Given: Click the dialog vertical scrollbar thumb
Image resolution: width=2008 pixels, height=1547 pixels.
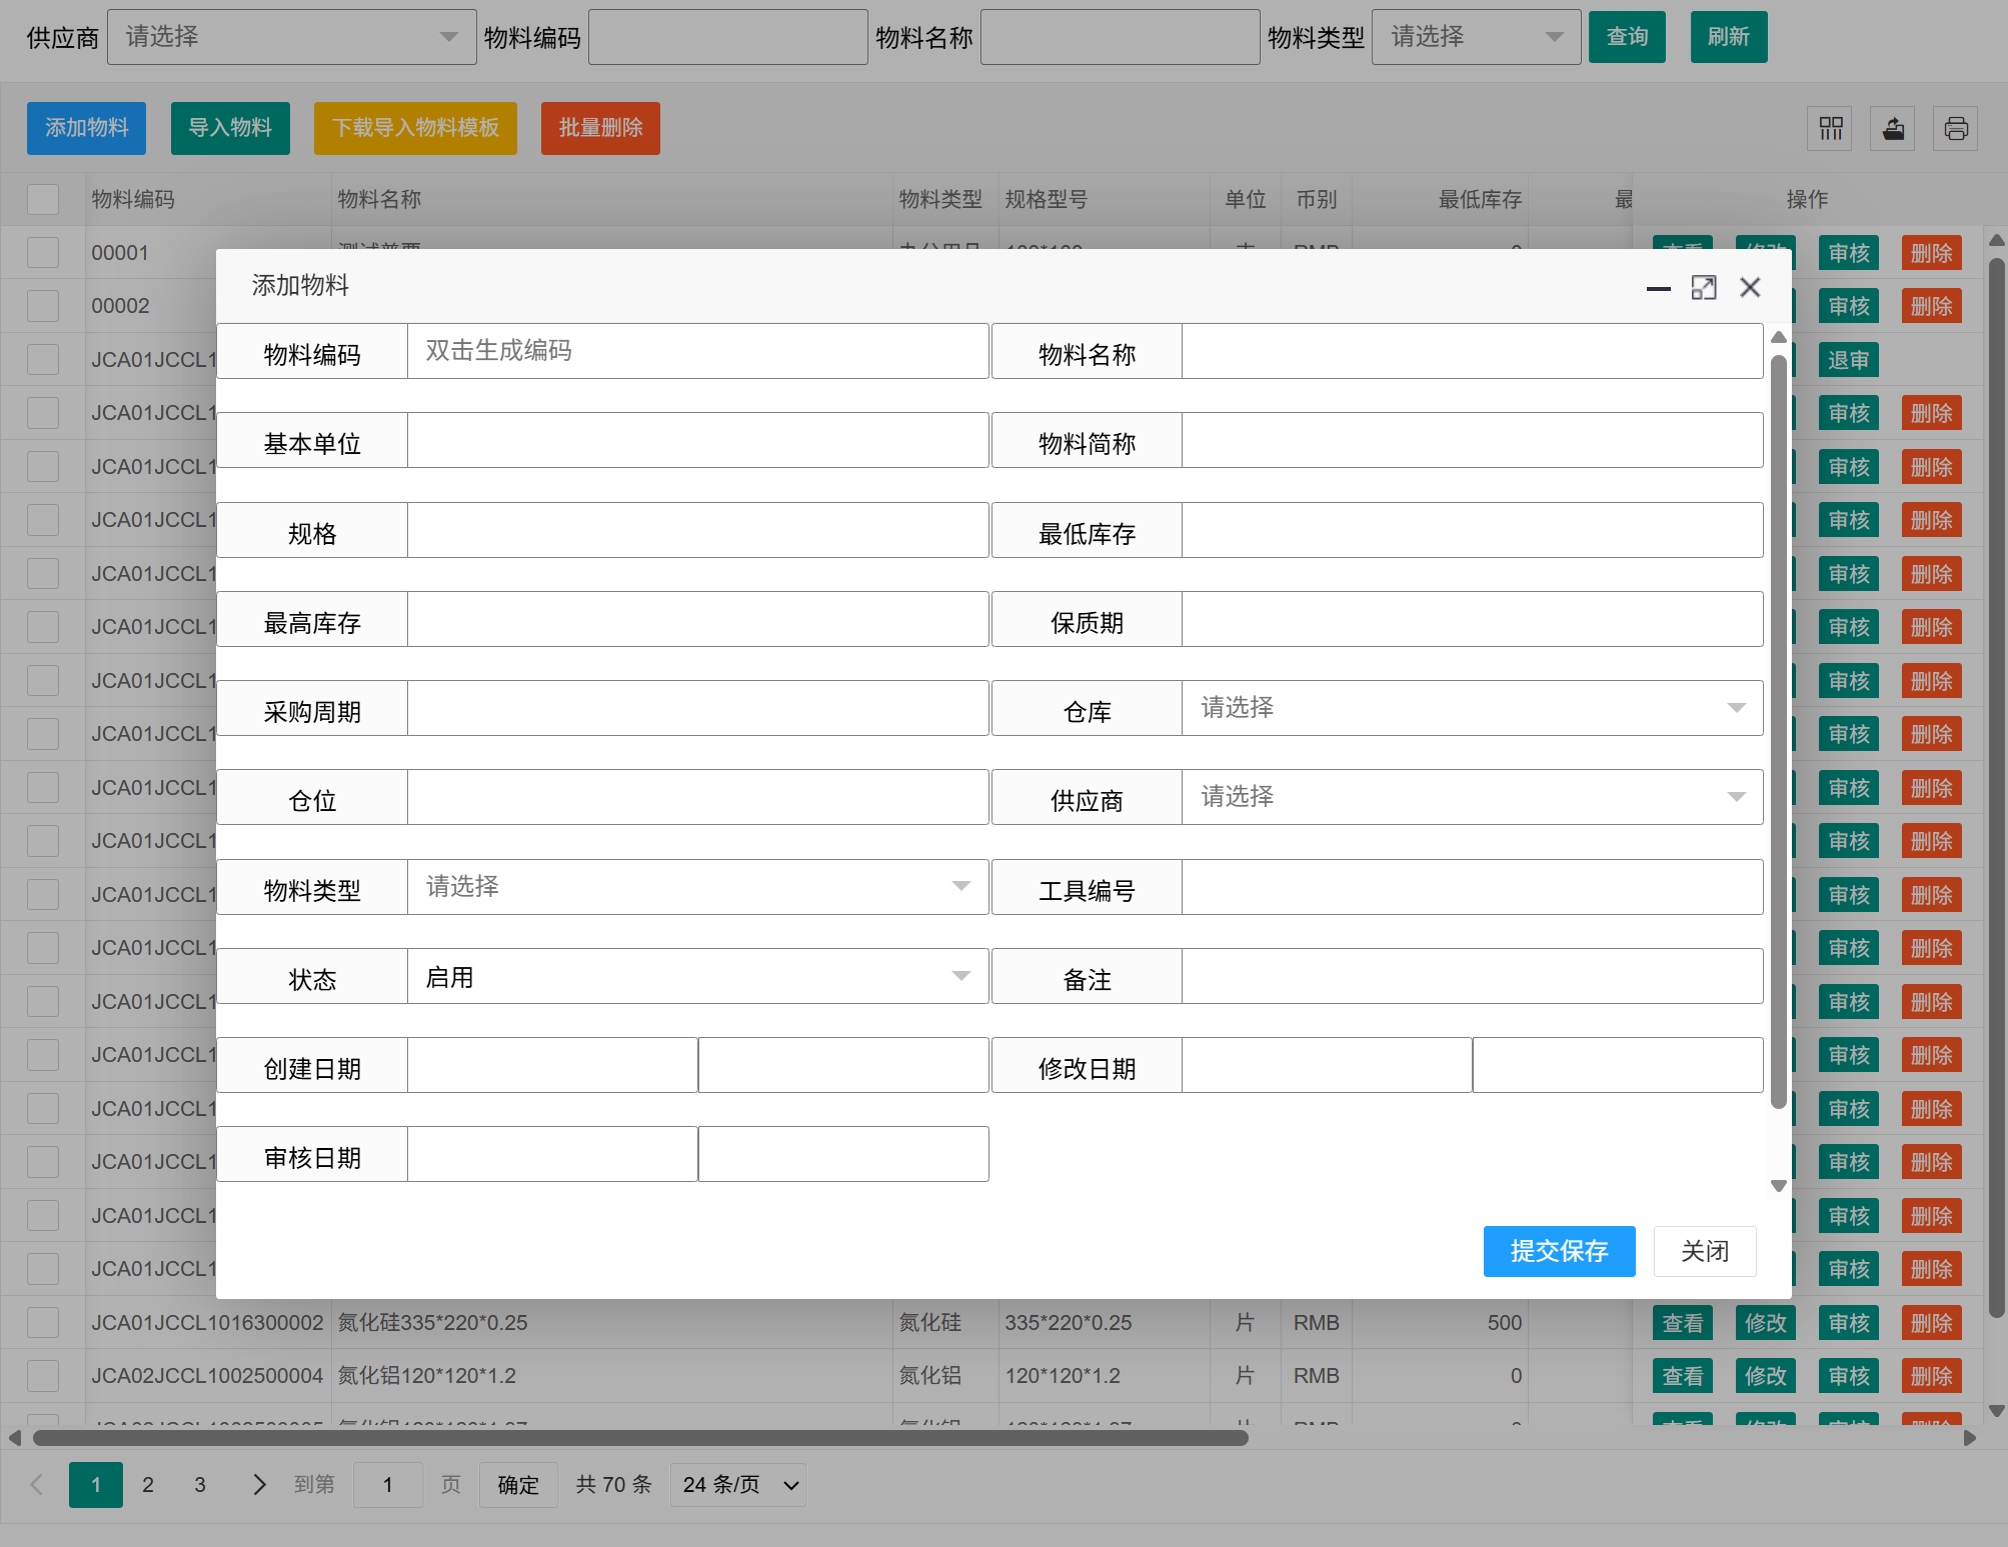Looking at the screenshot, I should point(1779,730).
